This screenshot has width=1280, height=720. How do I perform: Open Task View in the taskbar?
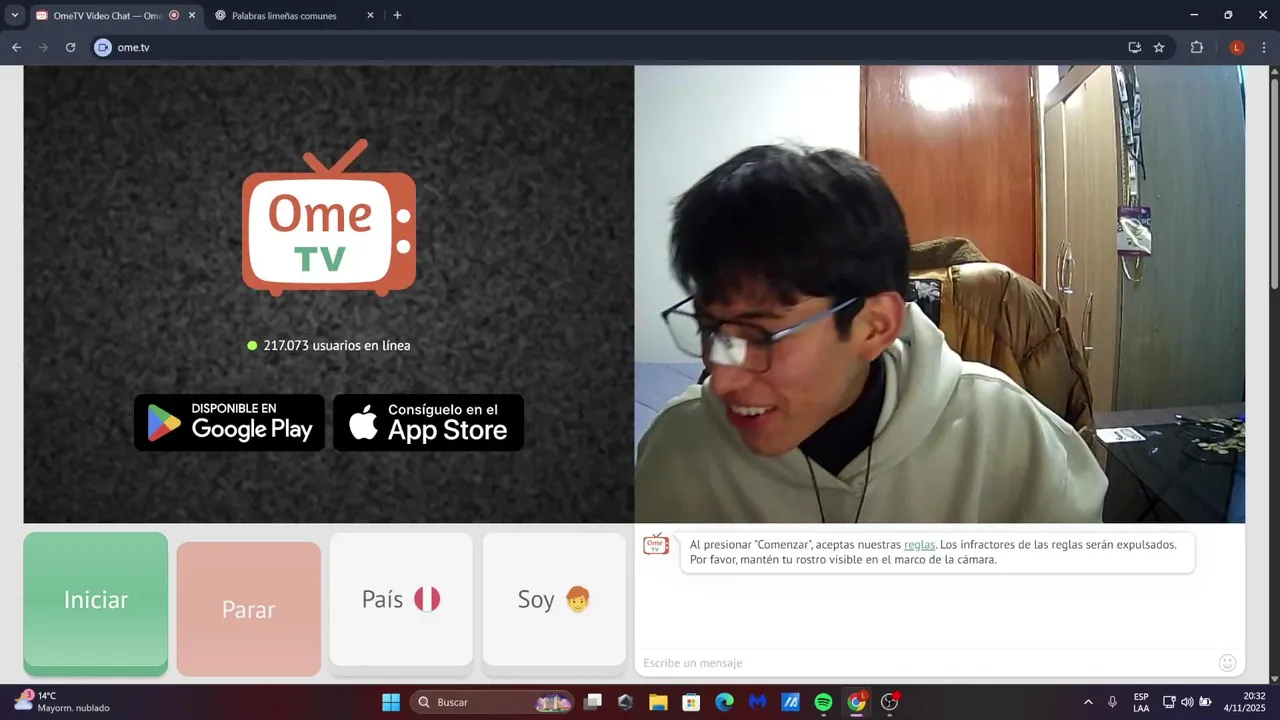[x=593, y=702]
